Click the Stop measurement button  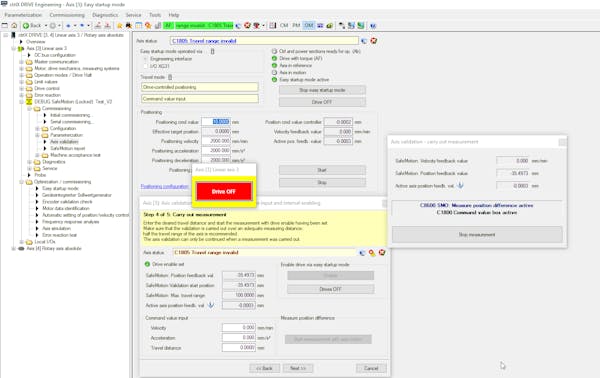click(x=477, y=235)
